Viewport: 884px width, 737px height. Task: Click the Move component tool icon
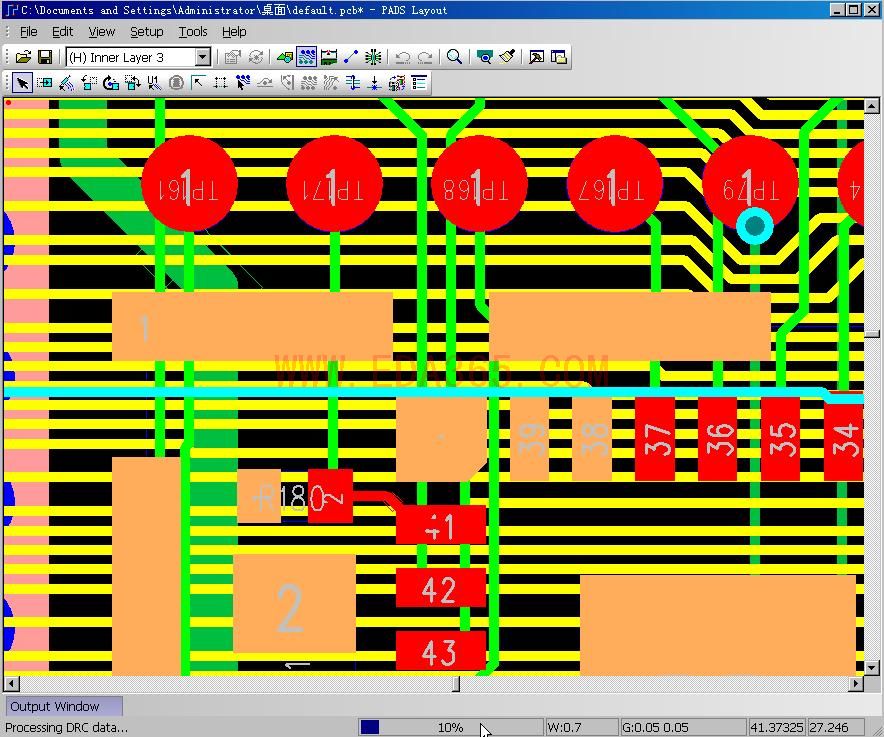(45, 83)
